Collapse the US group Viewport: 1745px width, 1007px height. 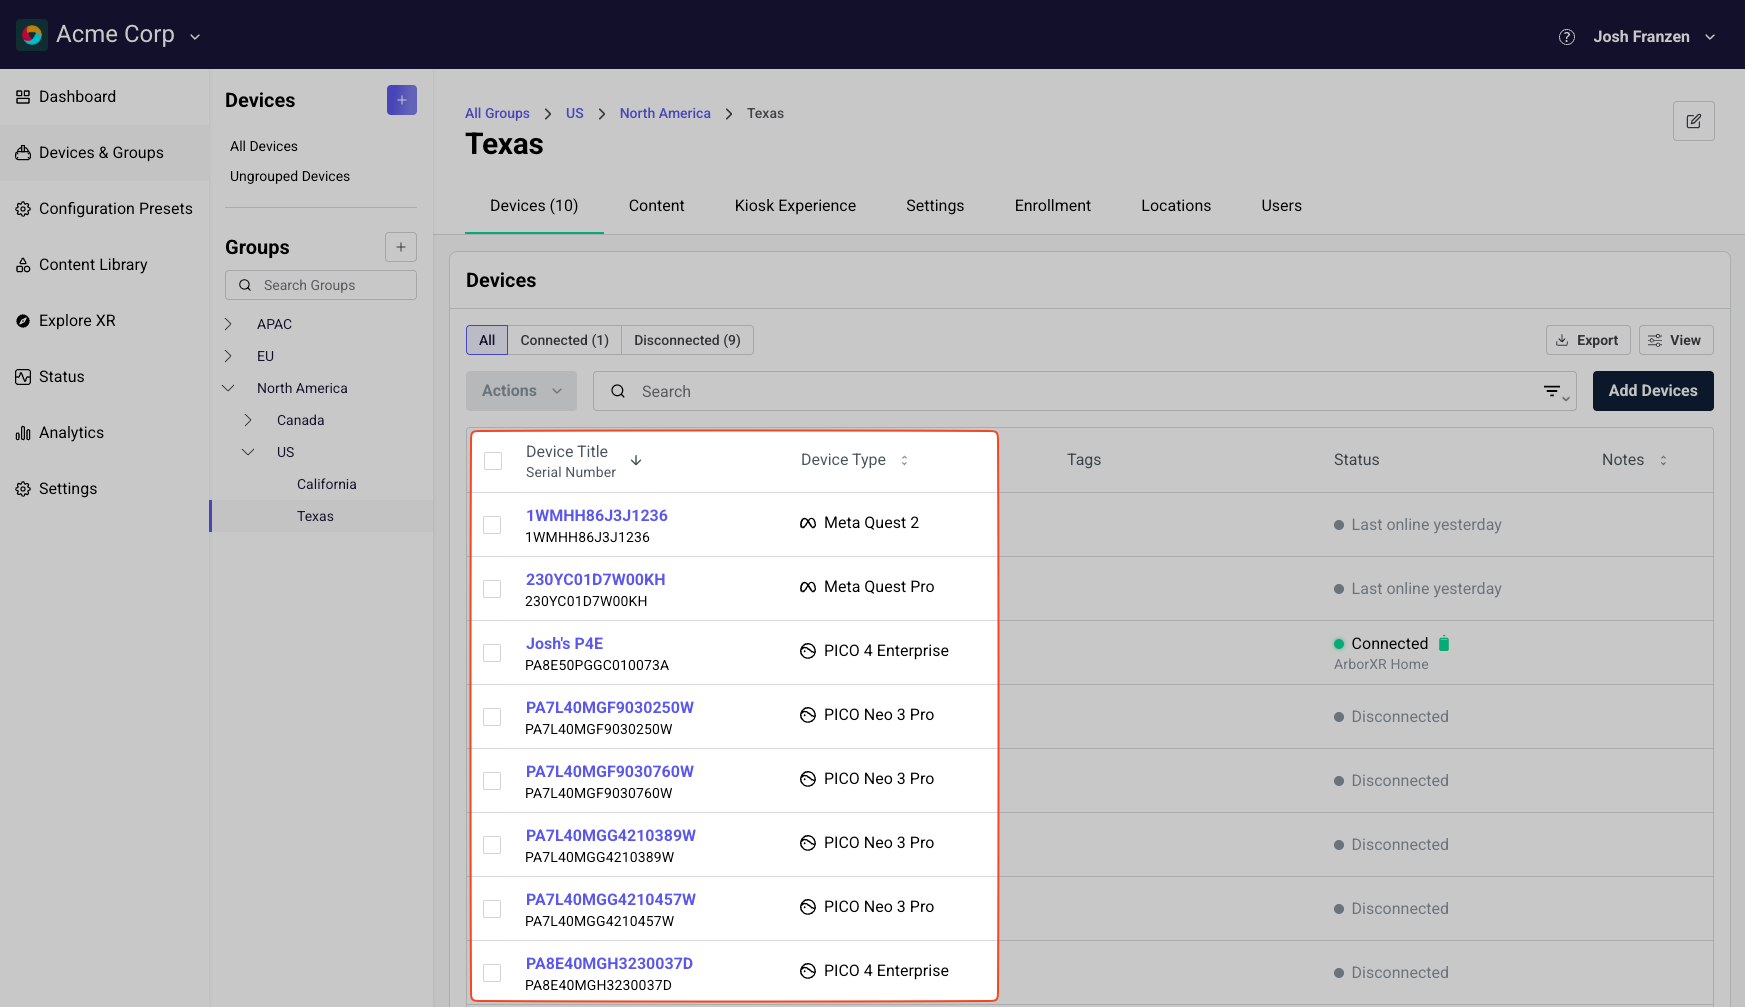[x=248, y=452]
